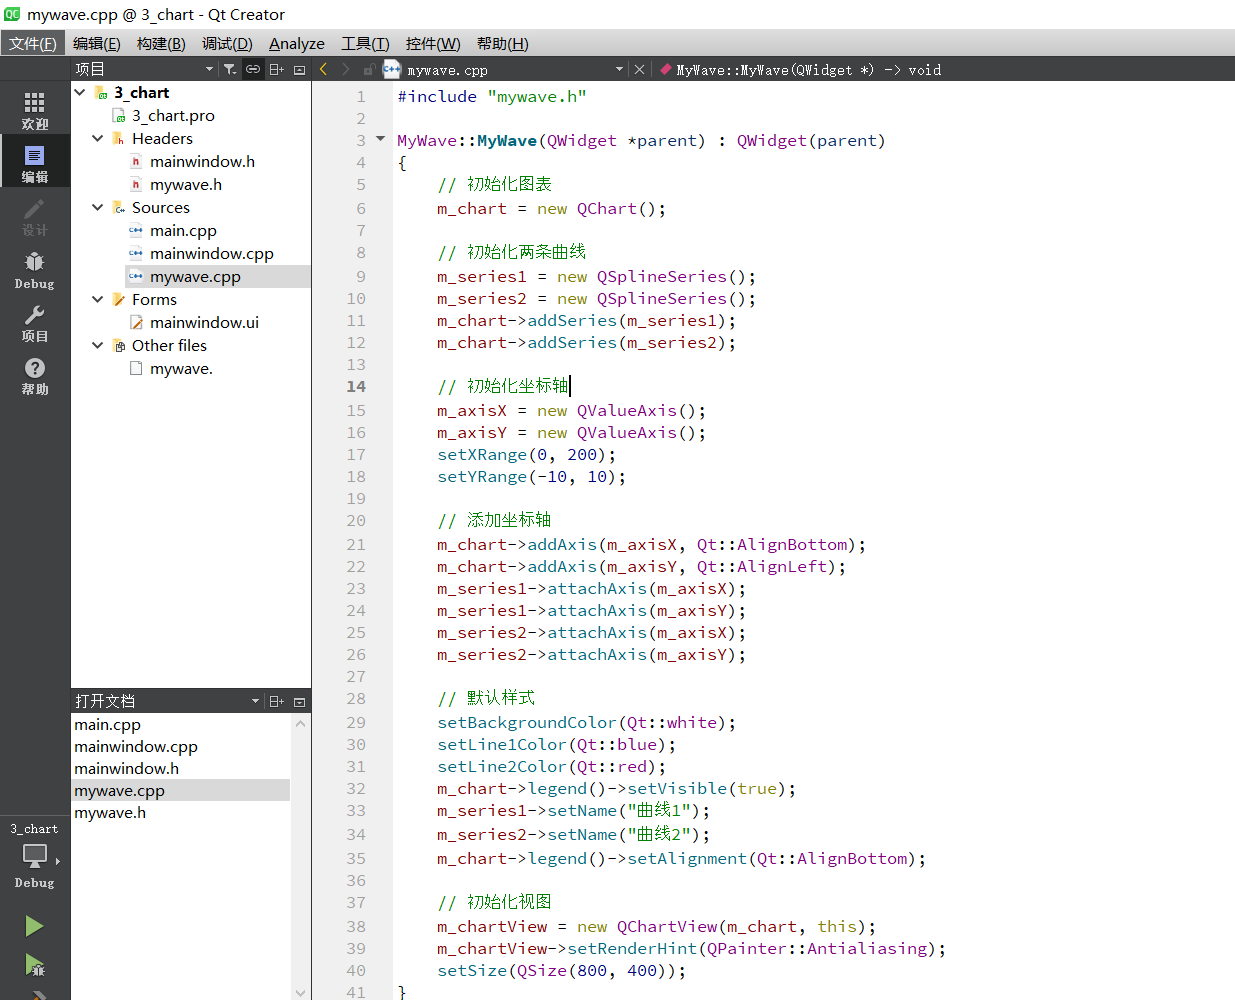The width and height of the screenshot is (1235, 1000).
Task: Toggle synchronize with editor link icon
Action: 253,69
